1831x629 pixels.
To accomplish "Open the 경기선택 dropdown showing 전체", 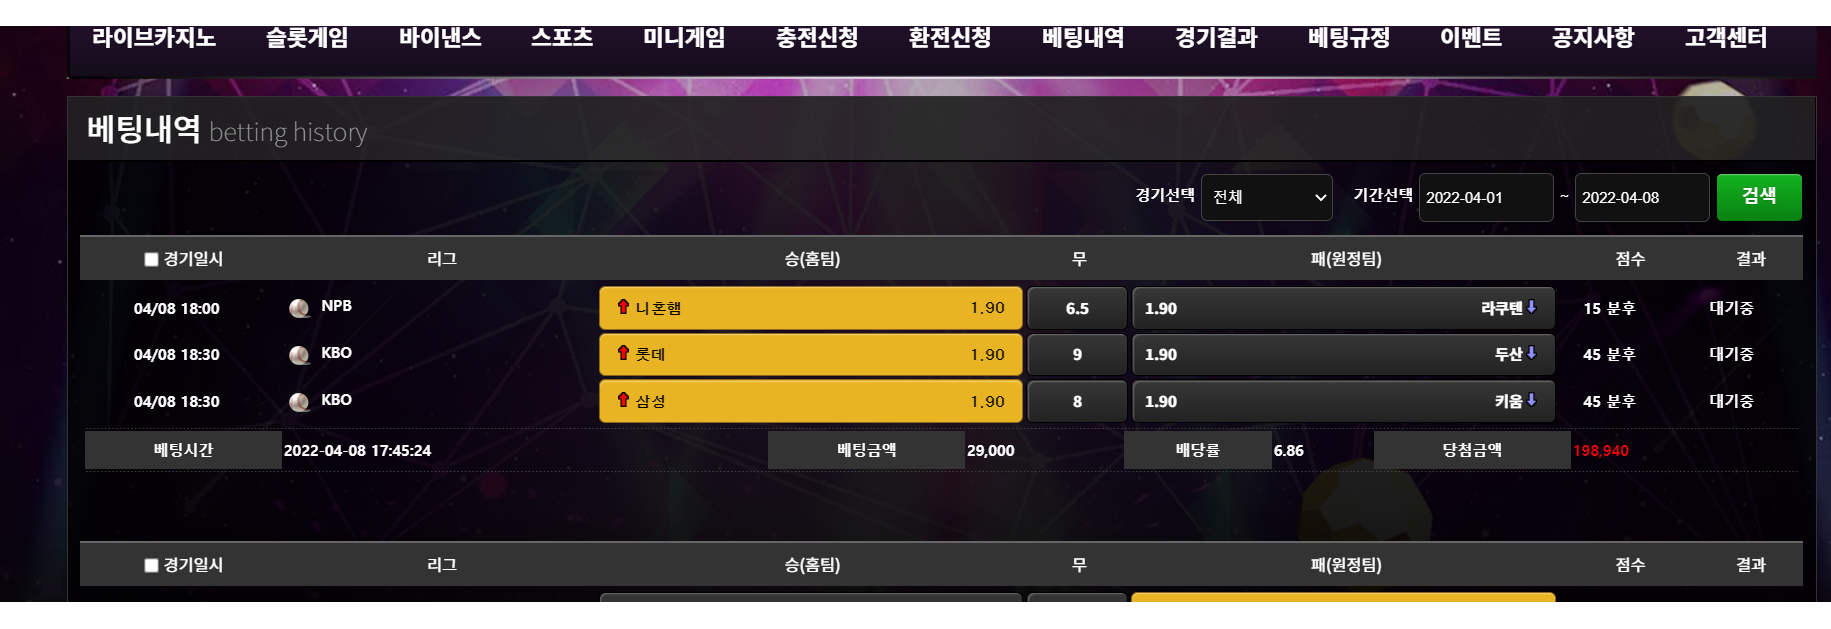I will tap(1267, 197).
